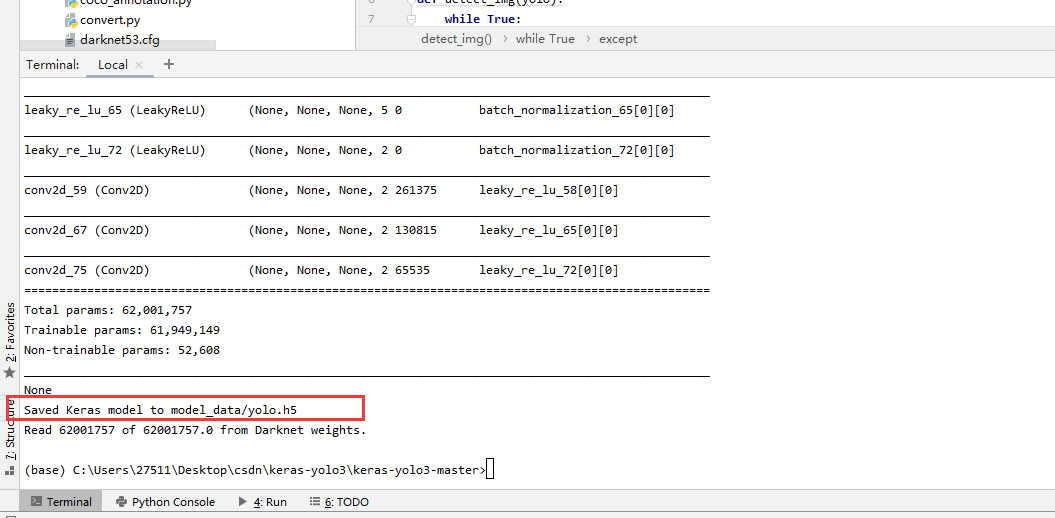Click the convert.py Python file icon
1055x518 pixels.
[x=71, y=20]
